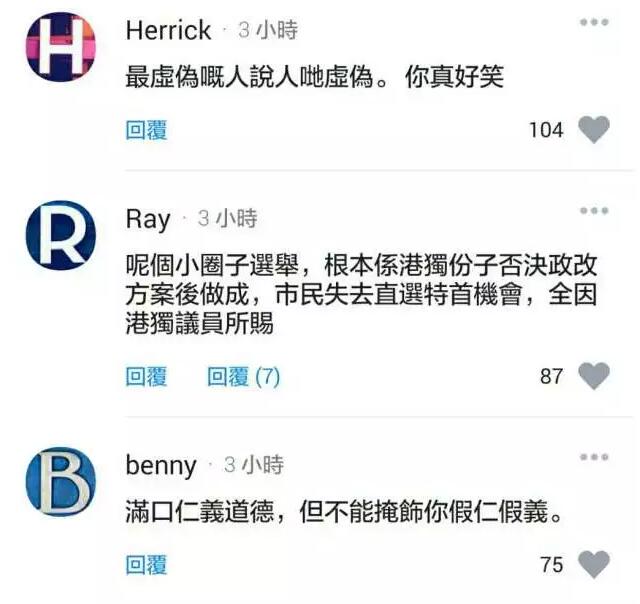The height and width of the screenshot is (604, 640).
Task: Open Herrick's profile avatar
Action: [x=61, y=47]
